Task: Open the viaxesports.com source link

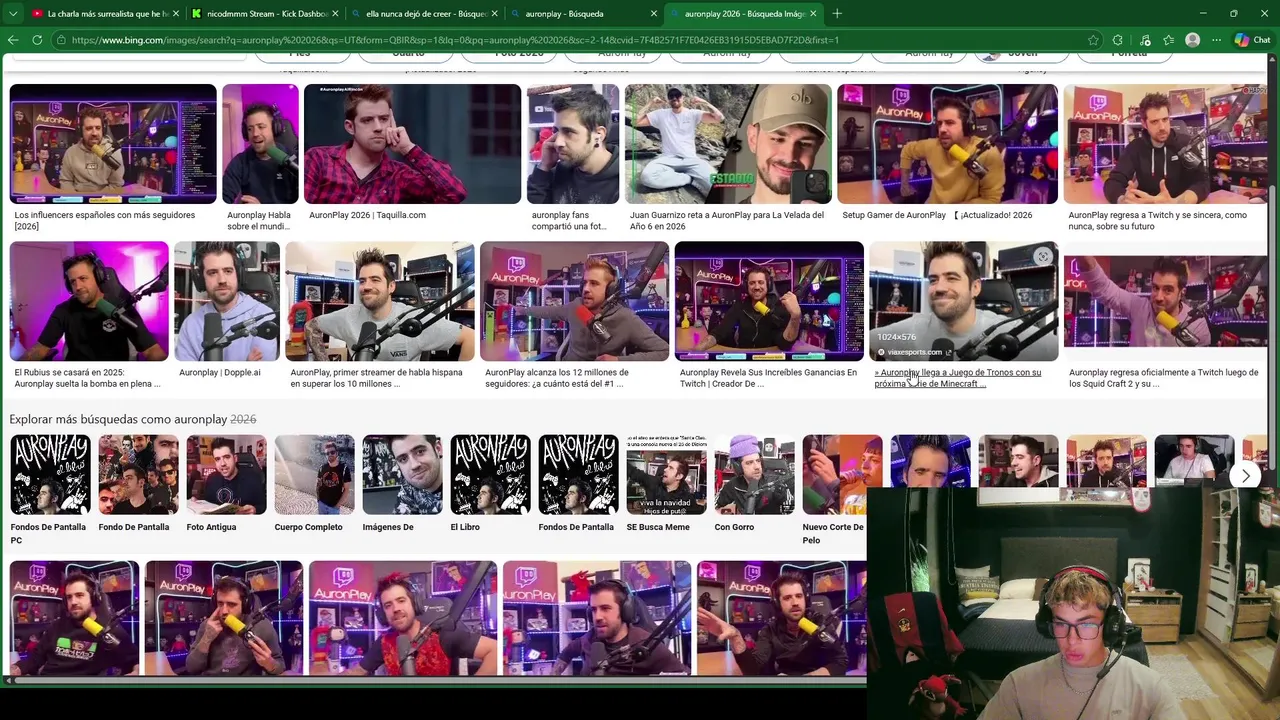Action: (x=916, y=352)
